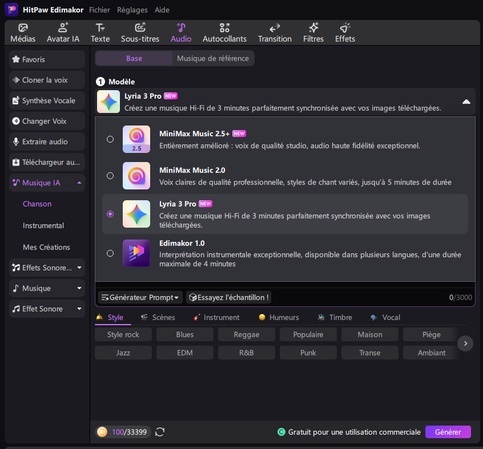Viewport: 483px width, 449px height.
Task: Add the Blues style tag
Action: (x=185, y=335)
